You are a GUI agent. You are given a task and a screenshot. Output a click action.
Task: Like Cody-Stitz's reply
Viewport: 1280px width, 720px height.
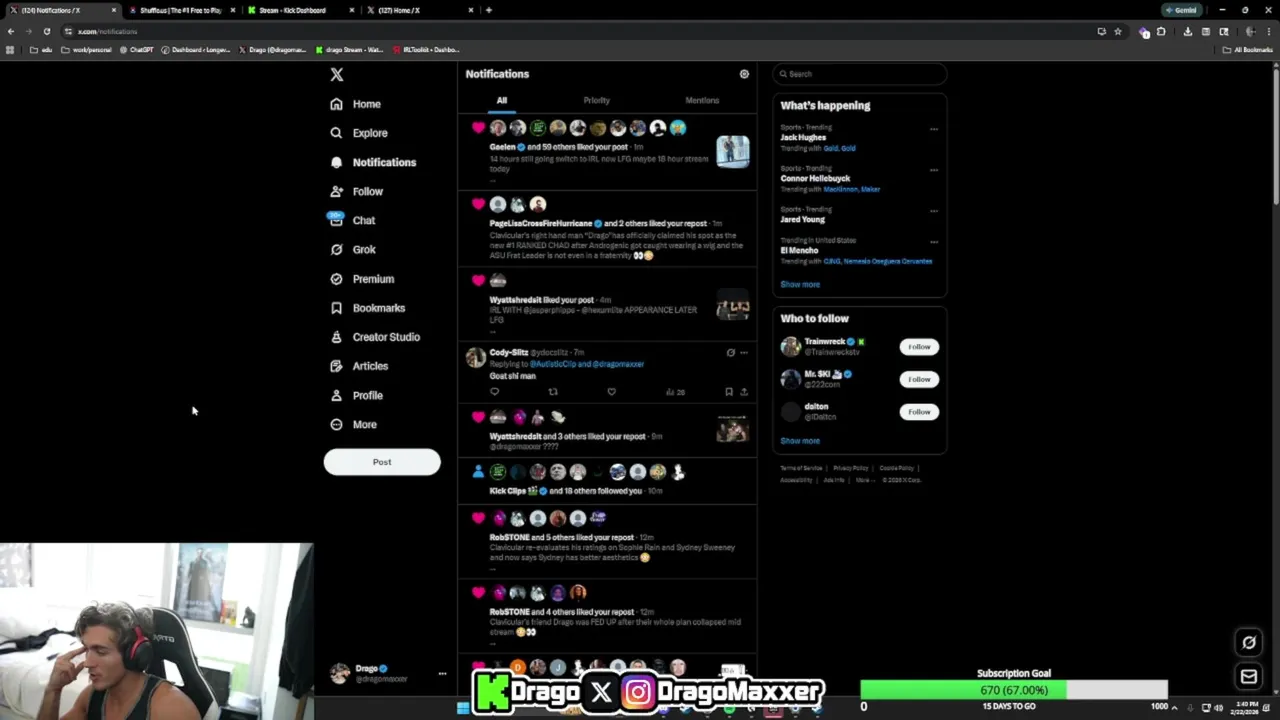click(611, 392)
